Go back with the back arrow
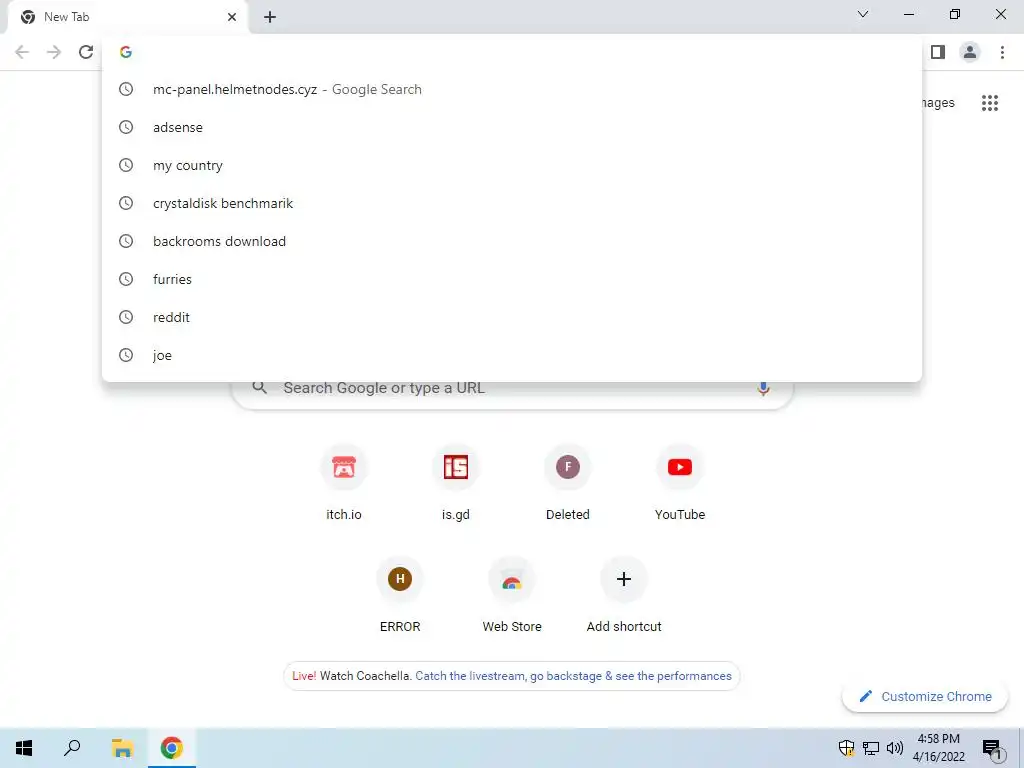The height and width of the screenshot is (768, 1024). pyautogui.click(x=22, y=52)
